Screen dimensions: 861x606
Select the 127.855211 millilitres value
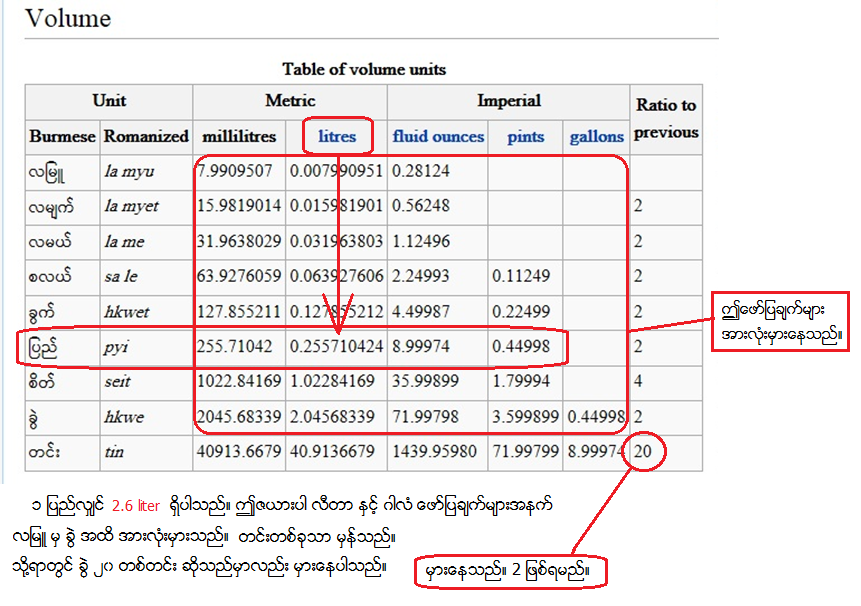click(239, 311)
